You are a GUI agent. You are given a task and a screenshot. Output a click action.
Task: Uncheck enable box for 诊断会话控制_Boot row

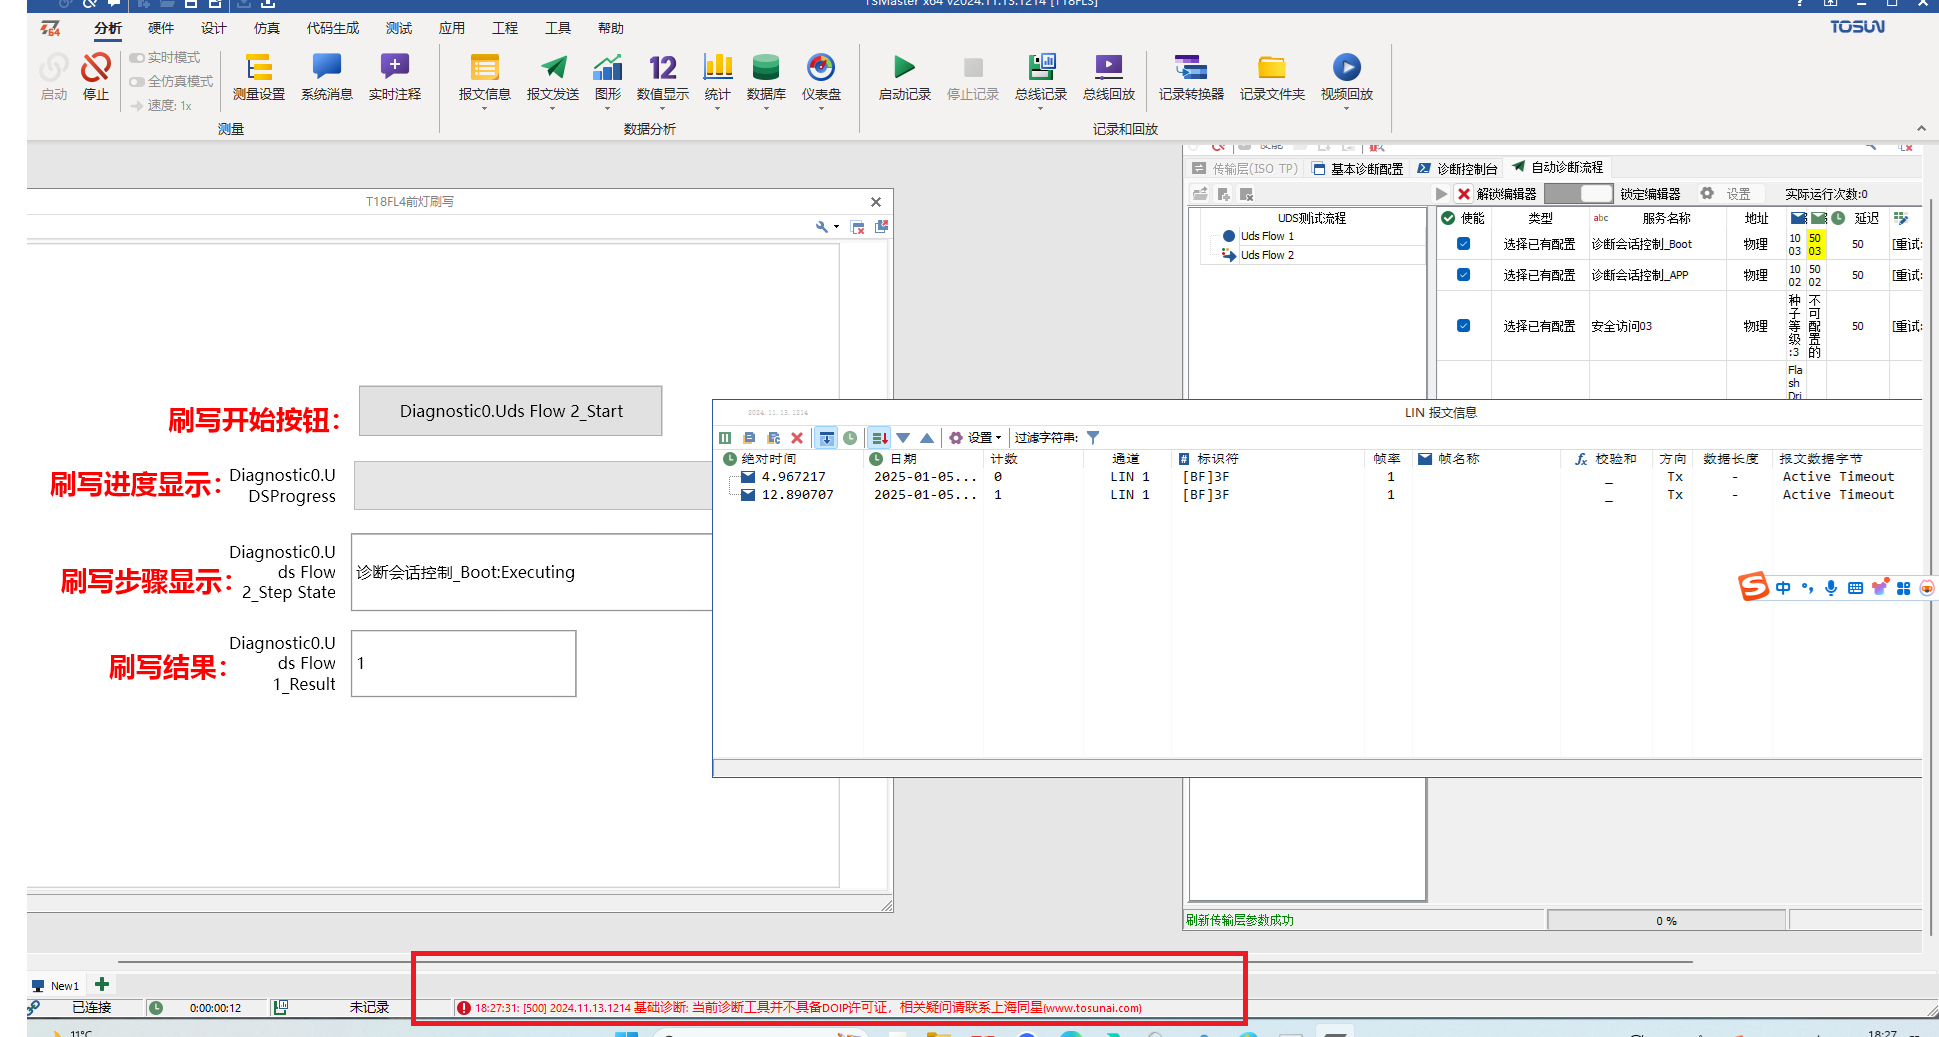[1463, 244]
